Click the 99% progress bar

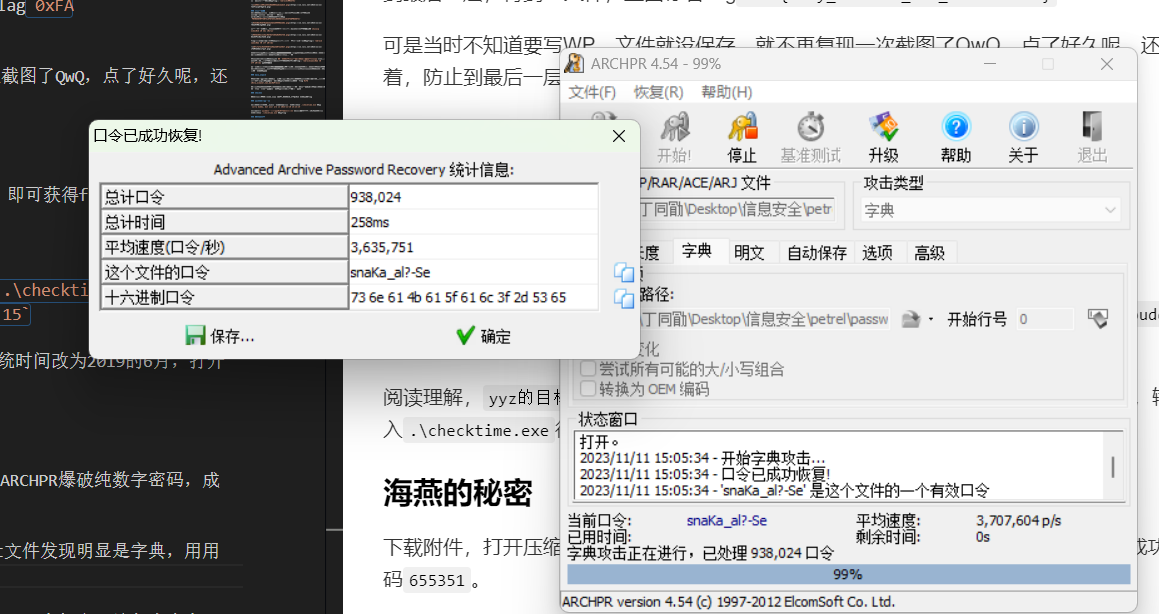tap(849, 575)
